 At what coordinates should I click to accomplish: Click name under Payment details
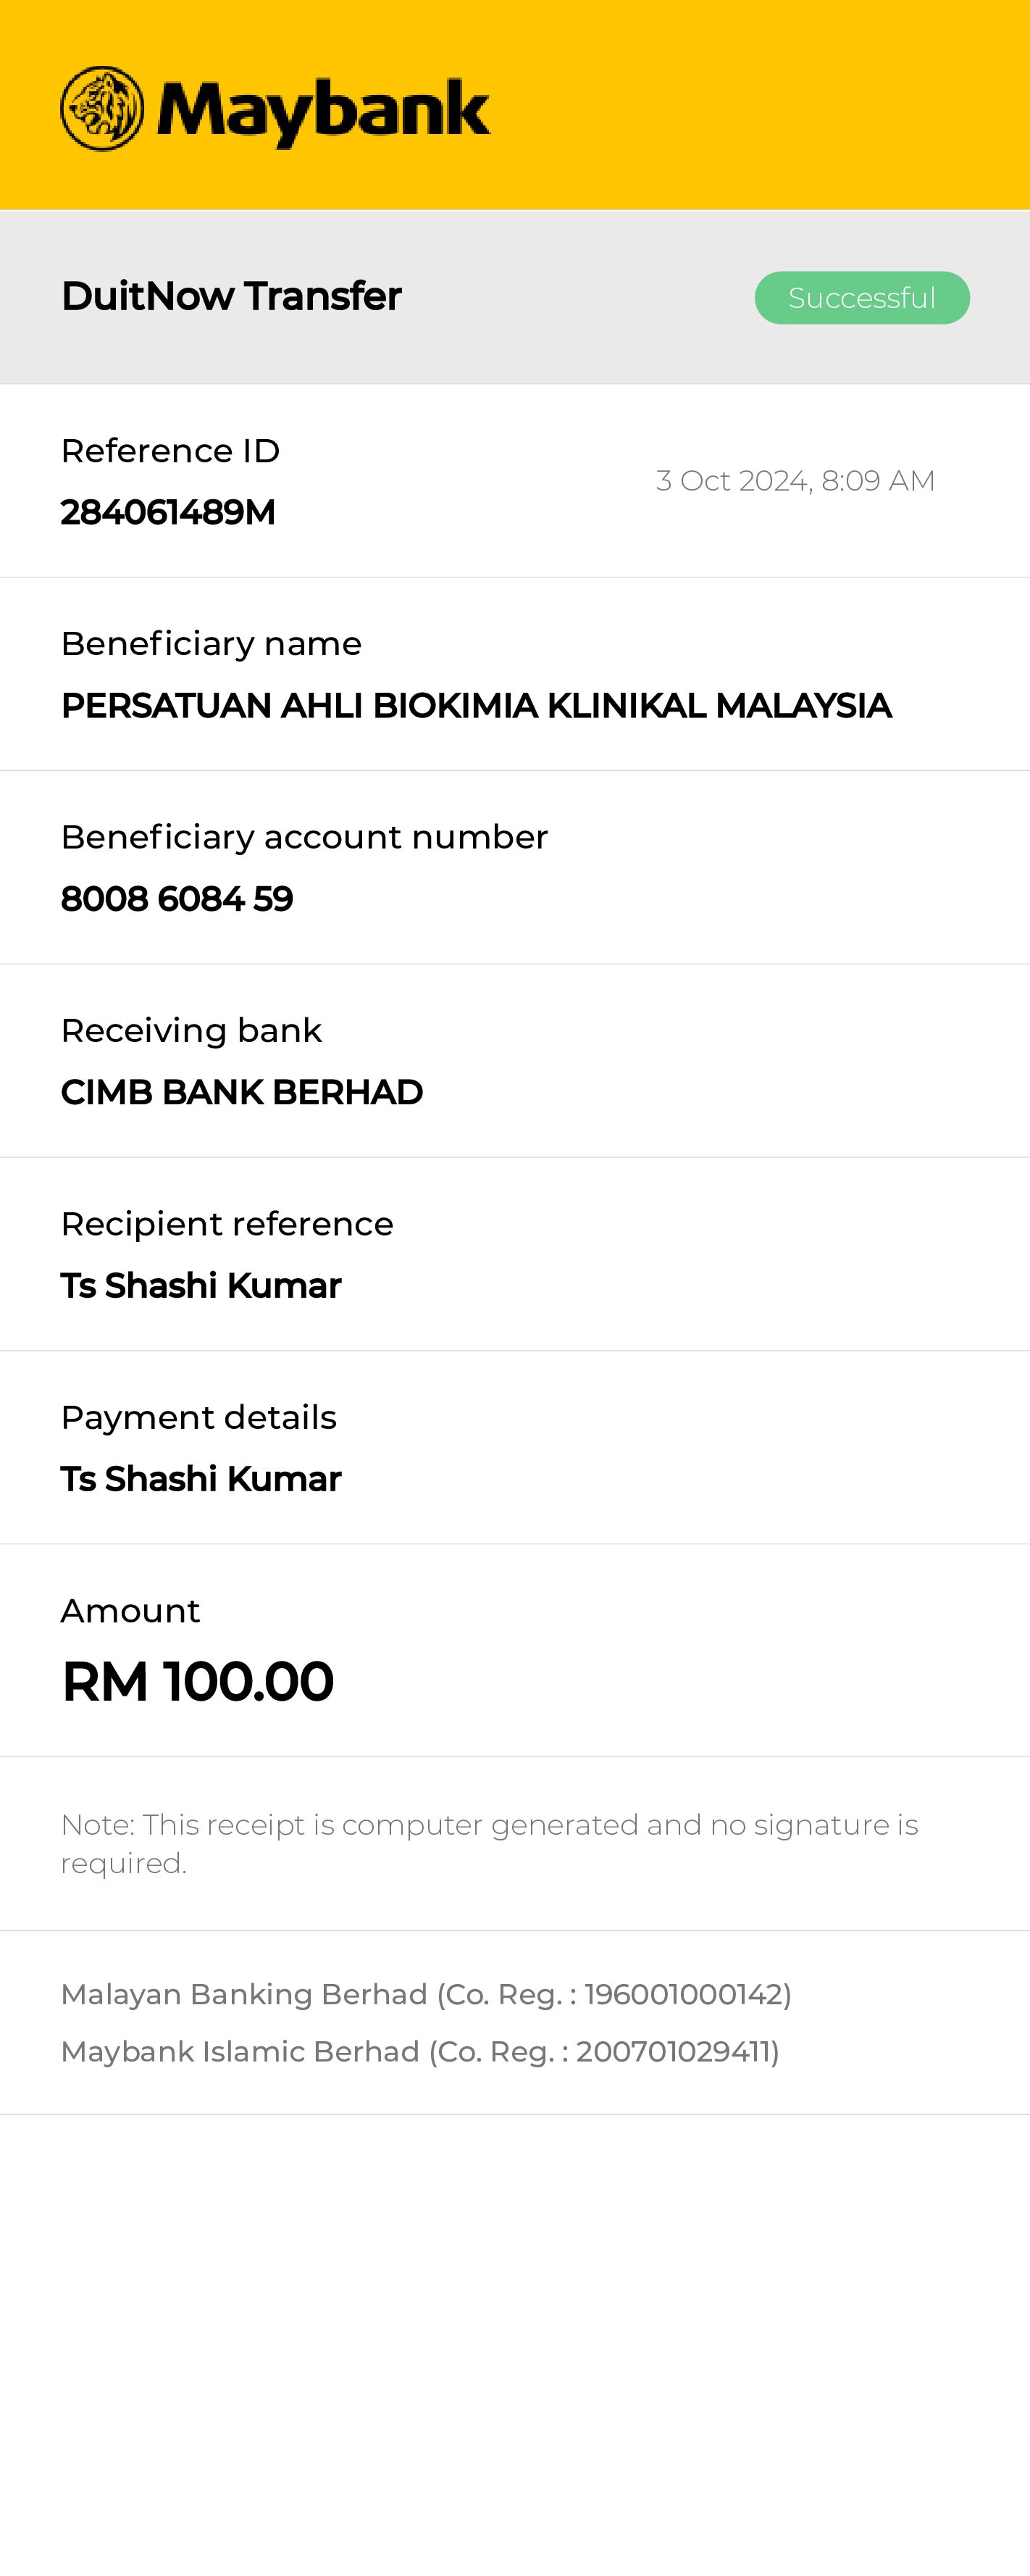pos(201,1479)
